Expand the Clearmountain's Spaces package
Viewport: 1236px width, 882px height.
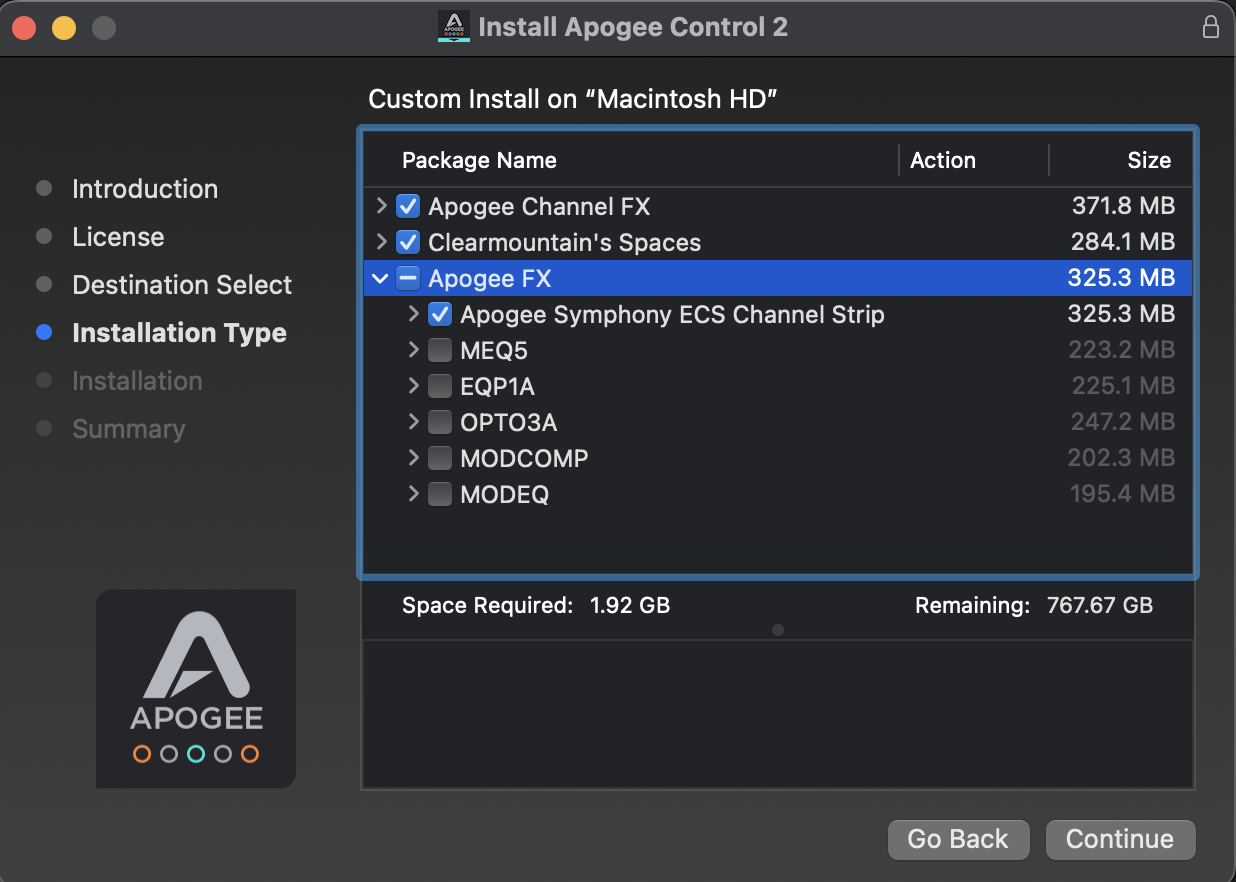click(380, 242)
